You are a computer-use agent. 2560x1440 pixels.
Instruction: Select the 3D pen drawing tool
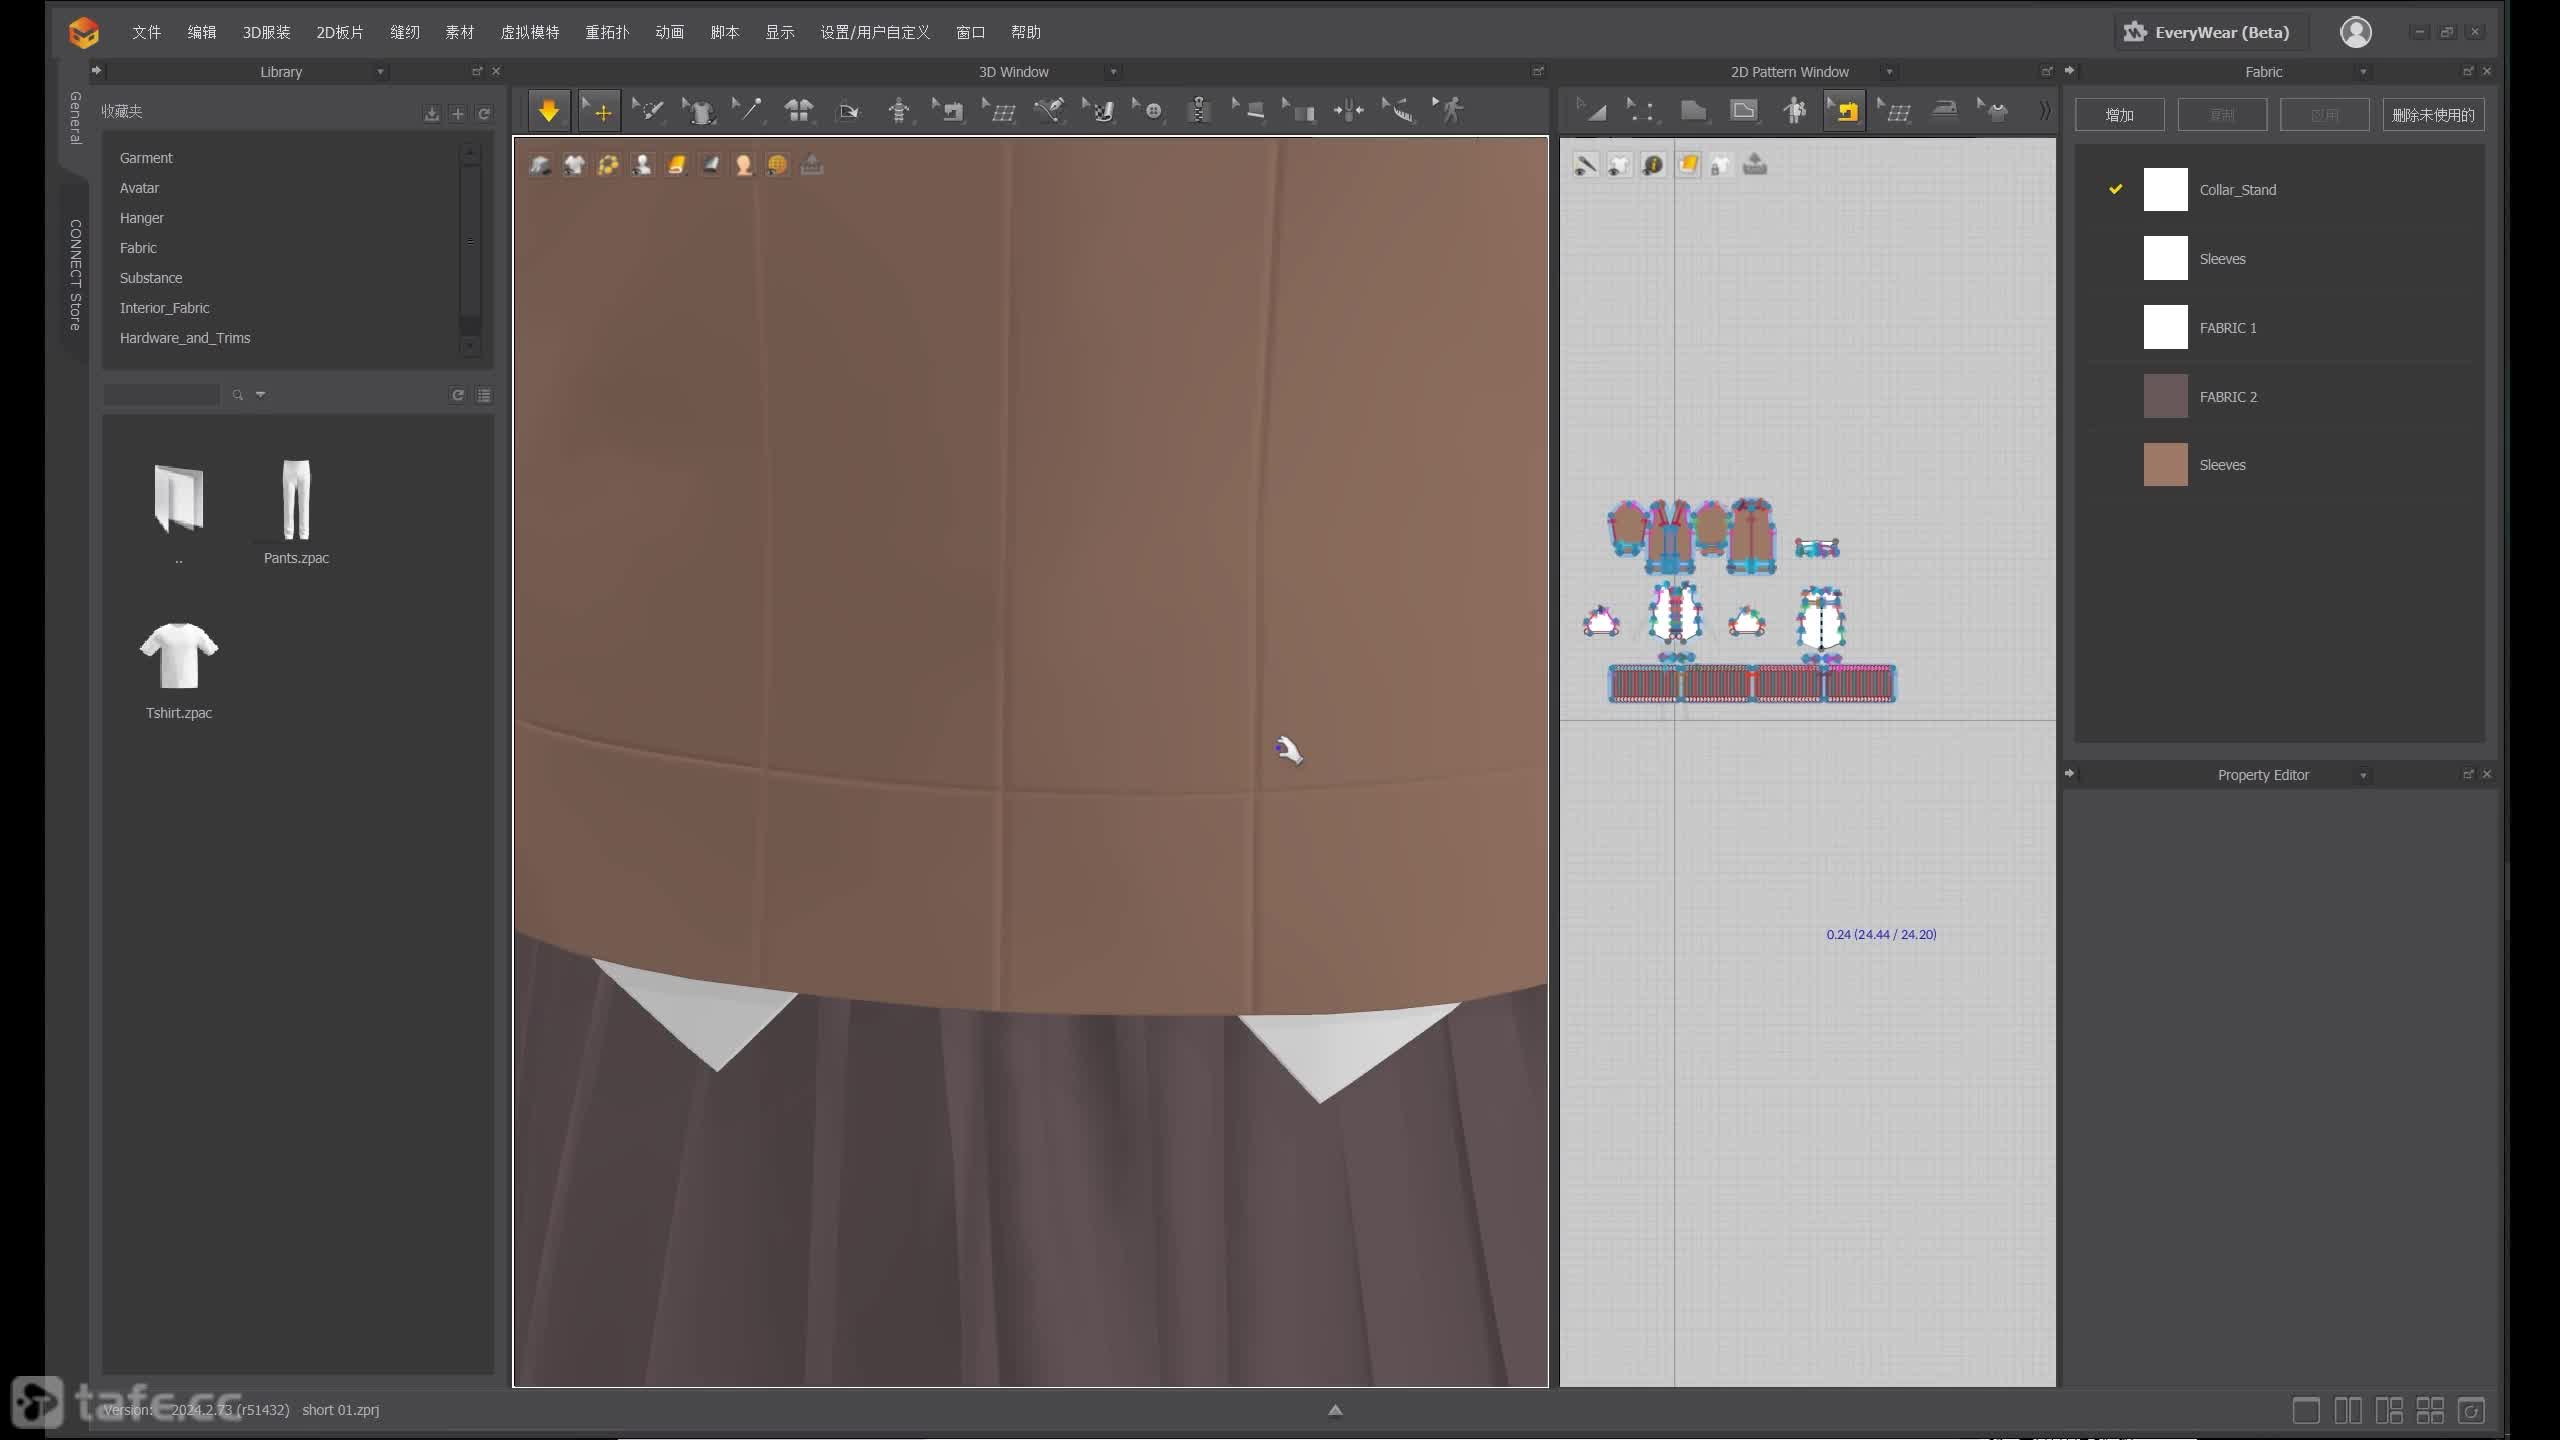coord(1048,111)
